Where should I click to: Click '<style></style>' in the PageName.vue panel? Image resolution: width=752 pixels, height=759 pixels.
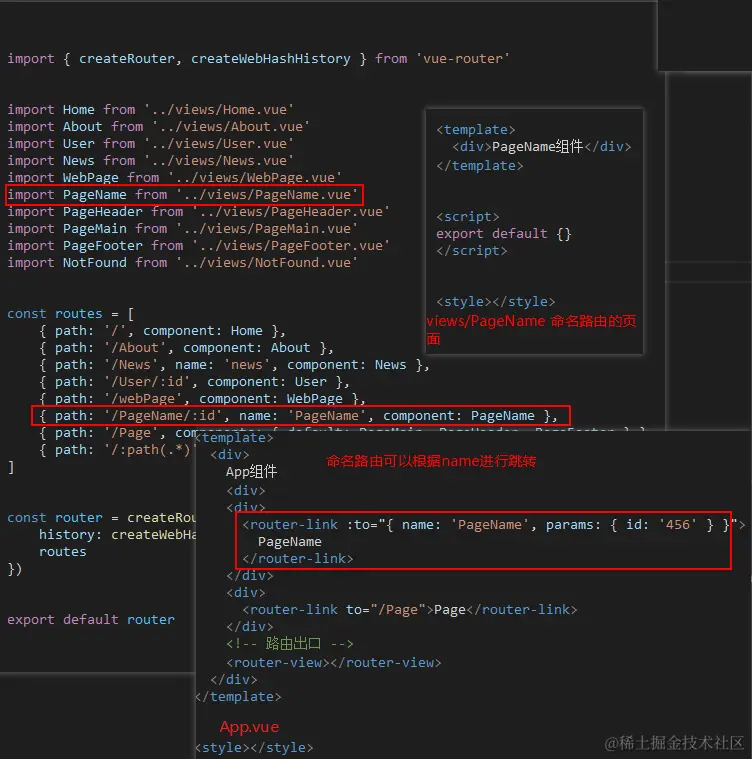click(496, 302)
